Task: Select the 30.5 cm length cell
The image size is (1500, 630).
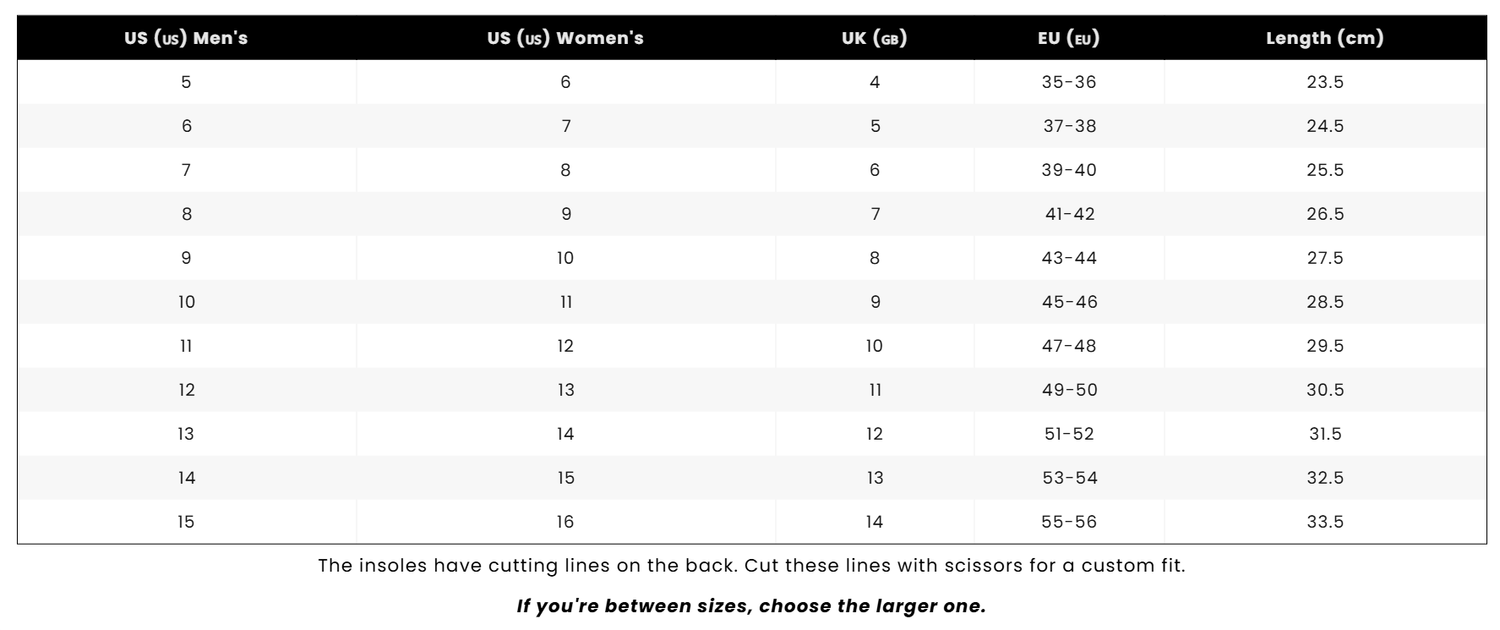Action: tap(1324, 390)
